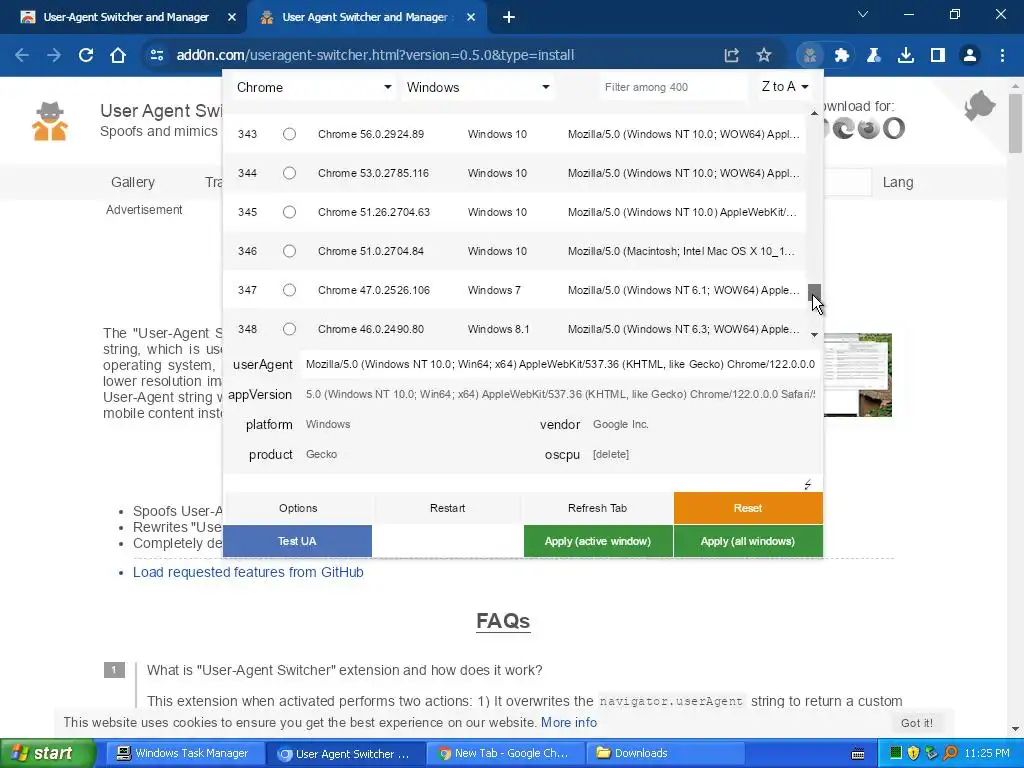This screenshot has width=1024, height=768.
Task: Click User-Agent Switcher extension toolbar icon
Action: coord(810,56)
